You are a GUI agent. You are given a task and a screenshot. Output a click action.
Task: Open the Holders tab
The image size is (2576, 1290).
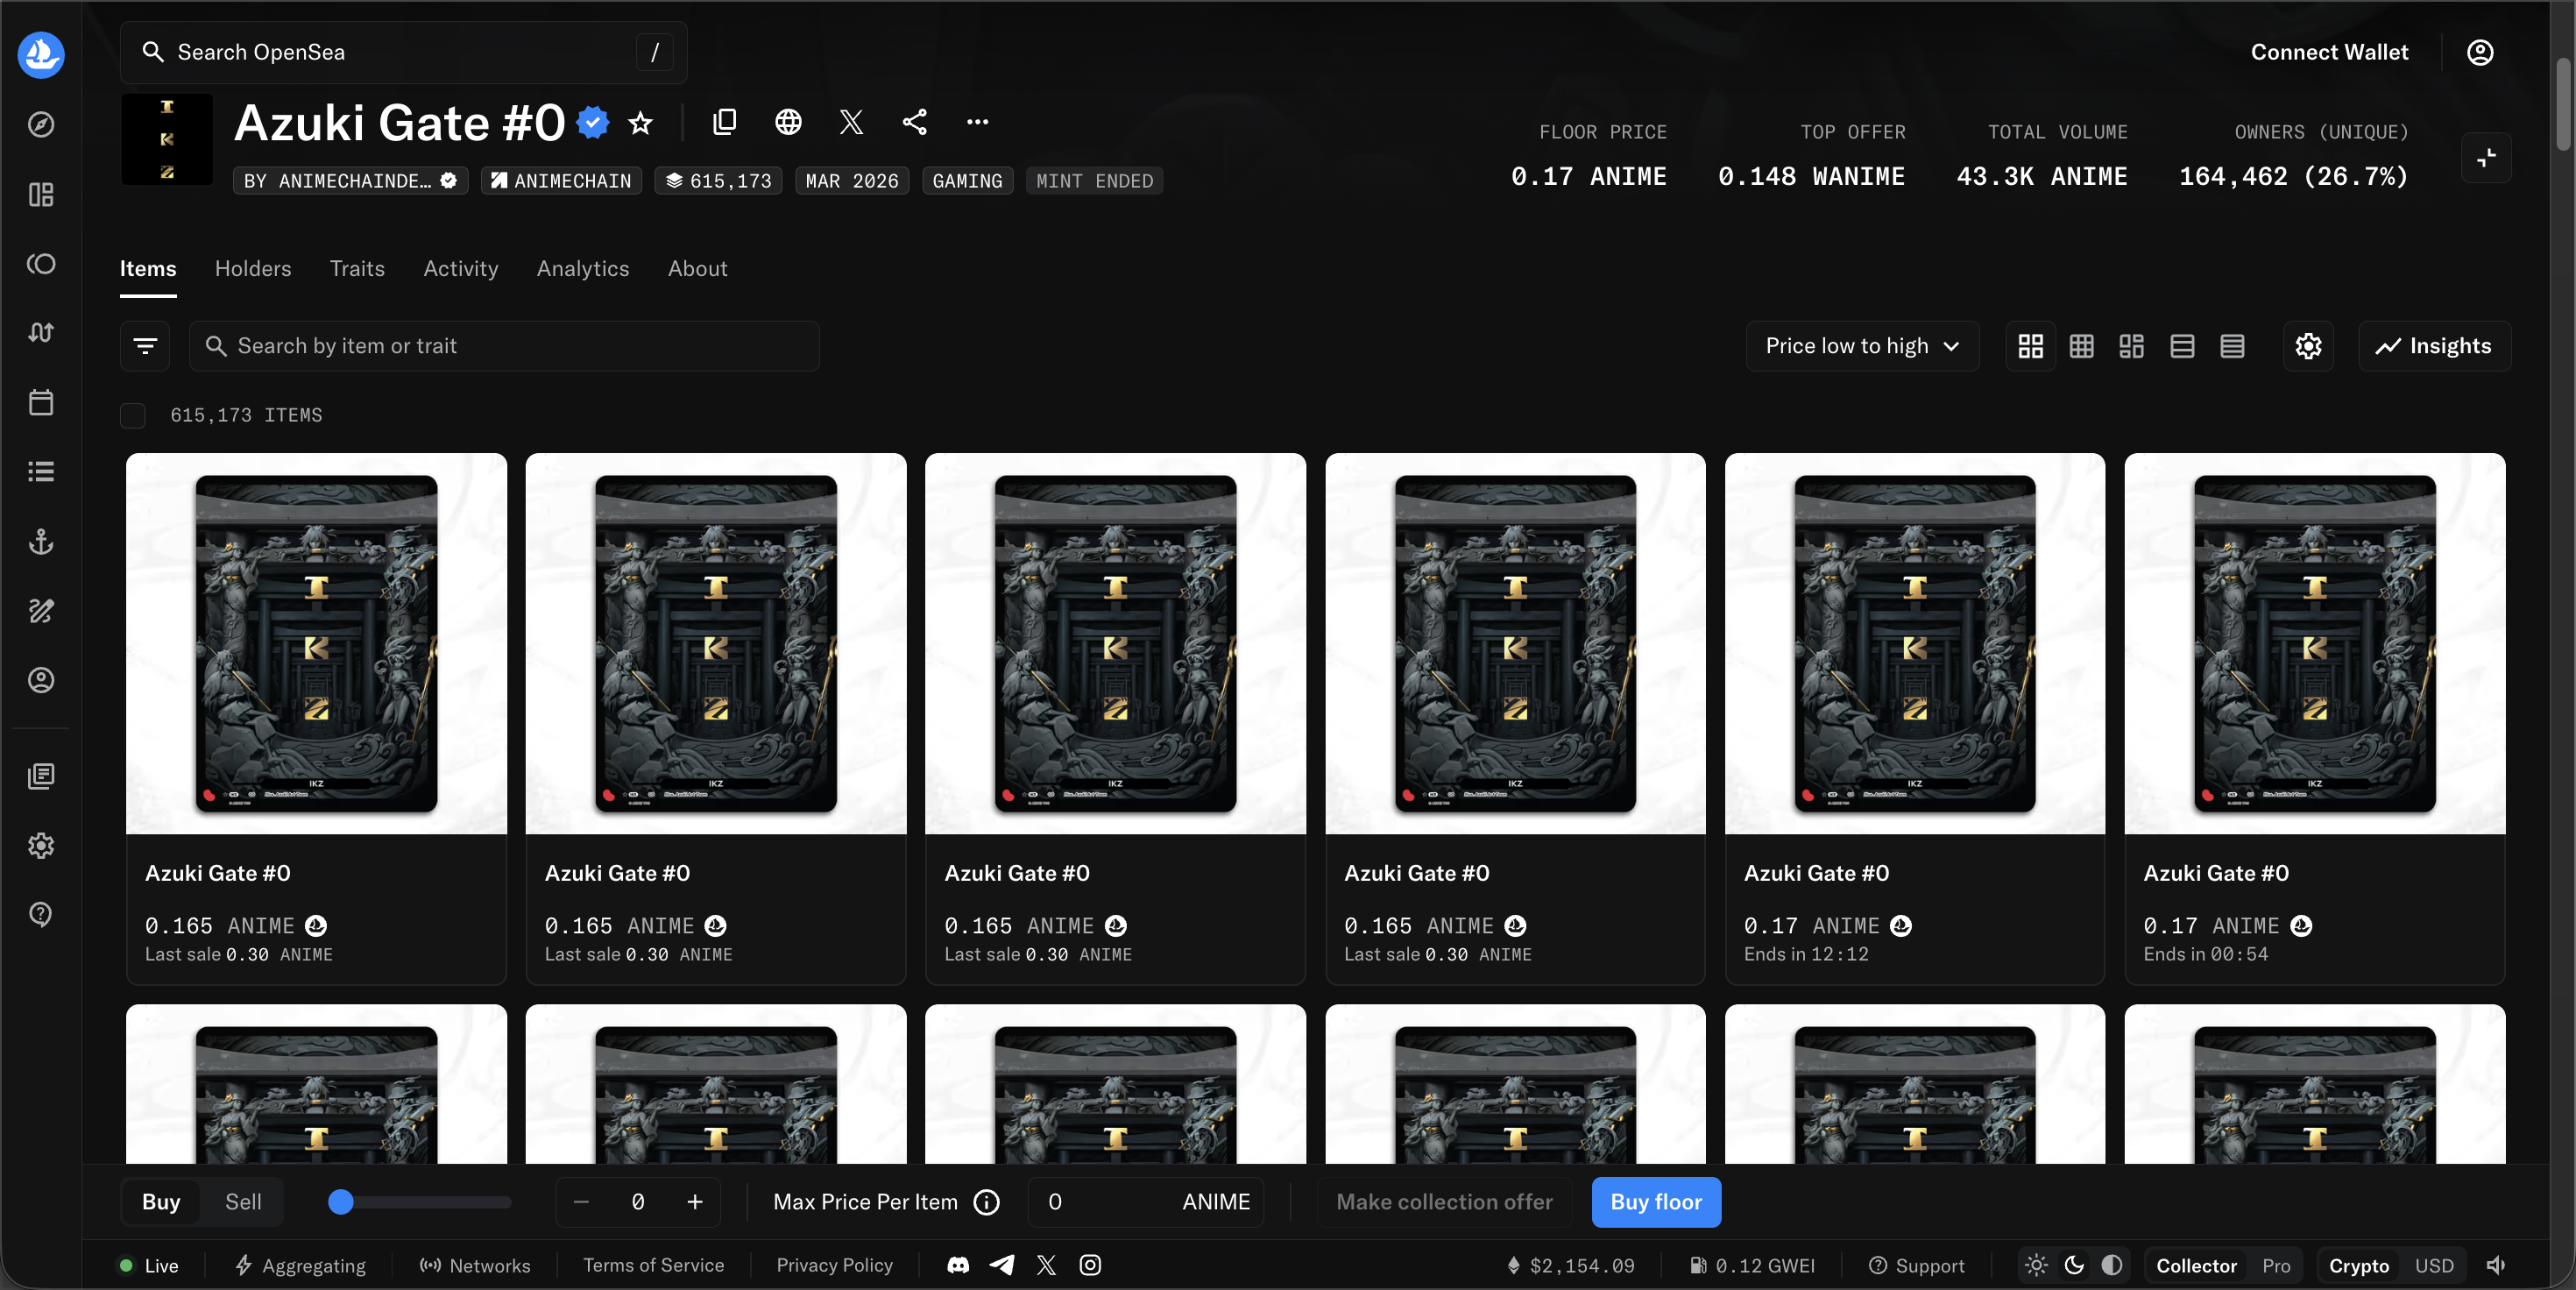point(252,268)
